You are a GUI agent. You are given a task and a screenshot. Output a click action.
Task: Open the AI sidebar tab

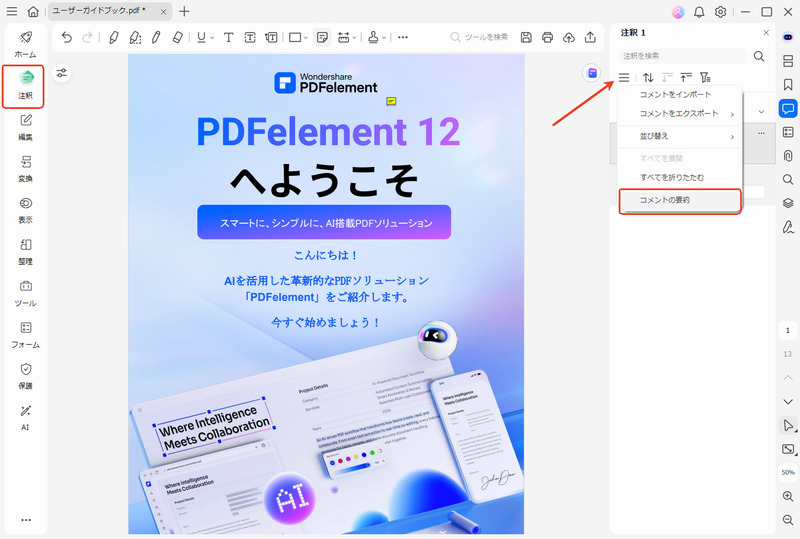point(26,418)
